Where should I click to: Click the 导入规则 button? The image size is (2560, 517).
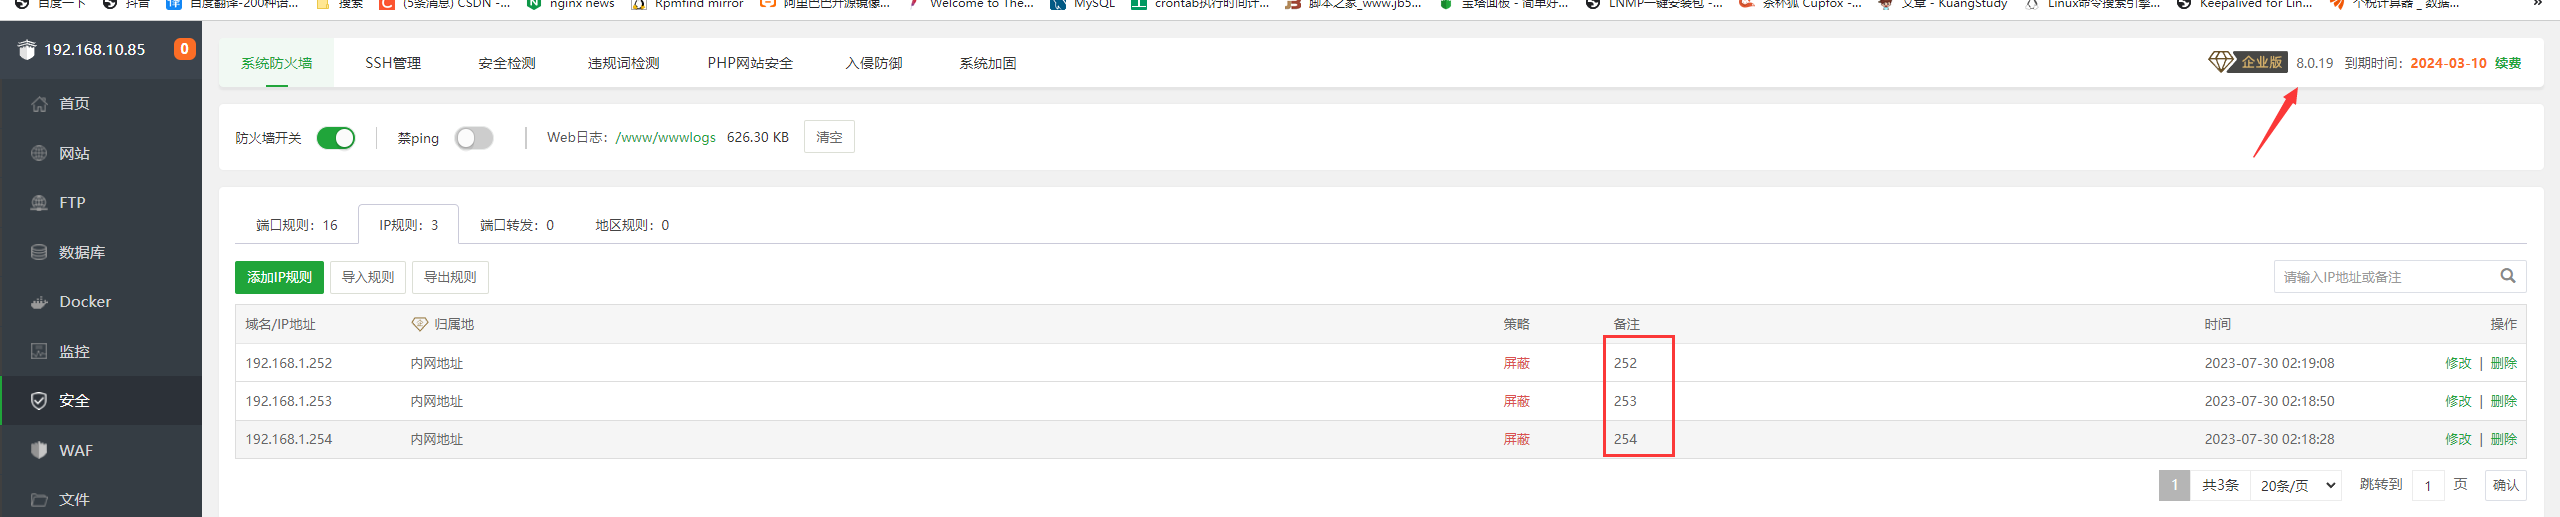[368, 277]
